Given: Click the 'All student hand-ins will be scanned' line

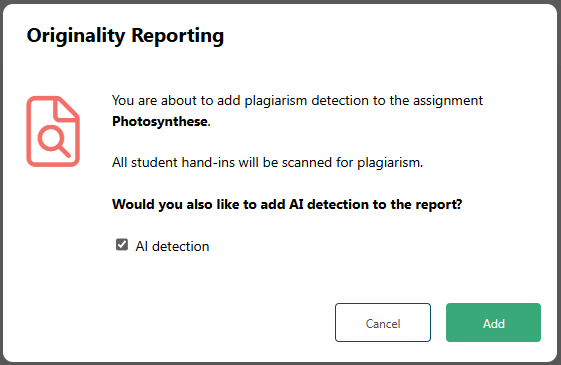Looking at the screenshot, I should pyautogui.click(x=267, y=163).
